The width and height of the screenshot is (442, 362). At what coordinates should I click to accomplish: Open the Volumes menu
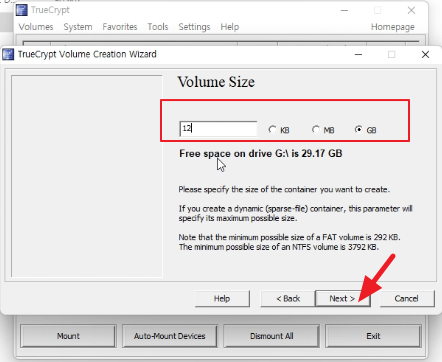(36, 27)
